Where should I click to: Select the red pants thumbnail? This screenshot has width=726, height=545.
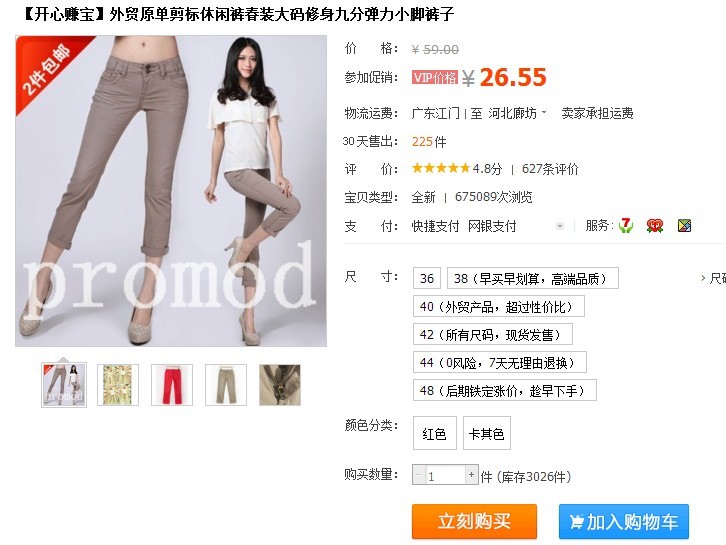(x=172, y=385)
